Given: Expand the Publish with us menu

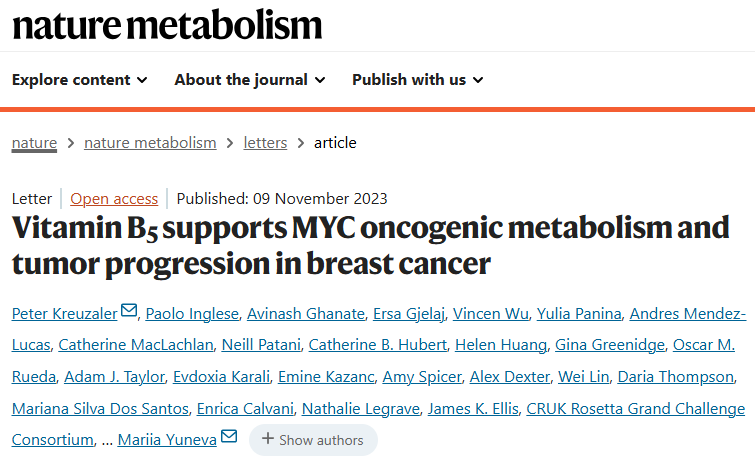Looking at the screenshot, I should [x=418, y=80].
